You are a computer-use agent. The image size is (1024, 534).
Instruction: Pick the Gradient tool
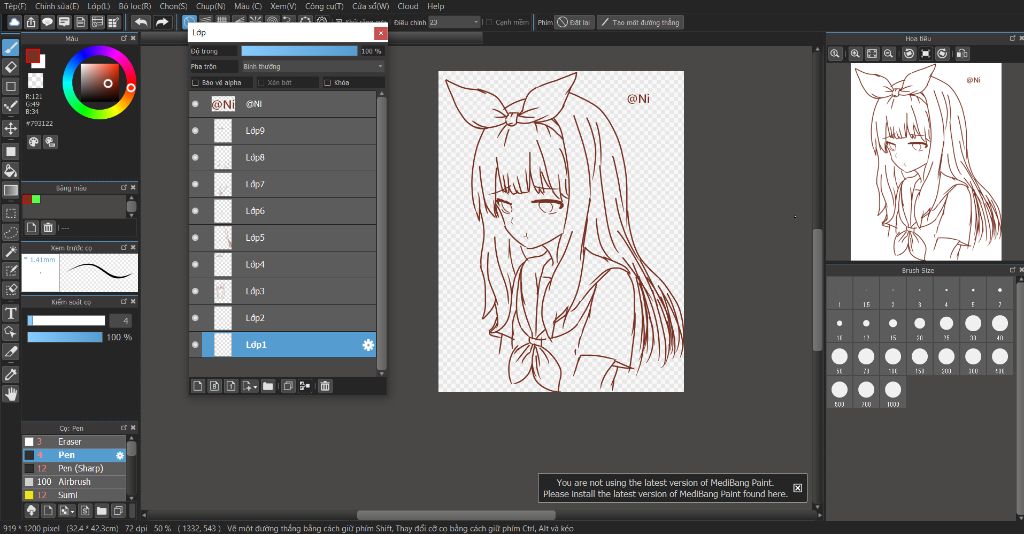(x=10, y=191)
